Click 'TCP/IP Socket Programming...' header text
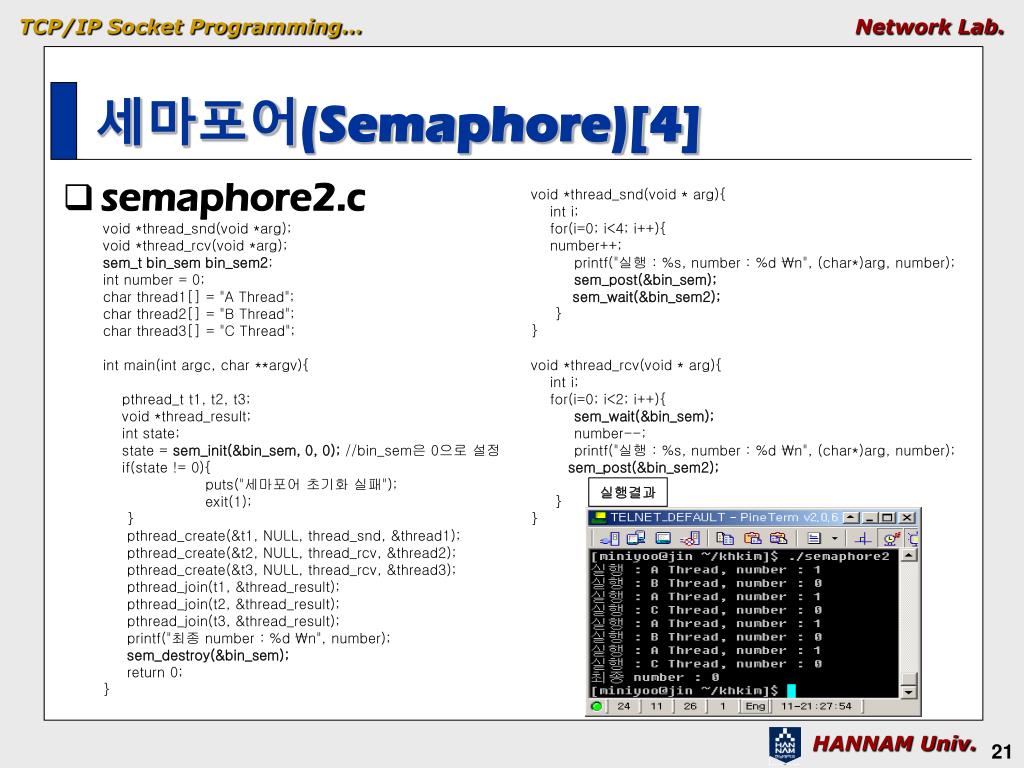This screenshot has width=1024, height=768. [x=191, y=27]
